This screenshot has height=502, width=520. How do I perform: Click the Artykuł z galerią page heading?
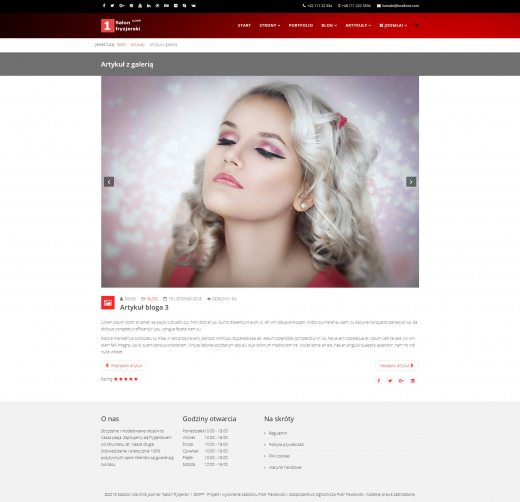point(127,64)
